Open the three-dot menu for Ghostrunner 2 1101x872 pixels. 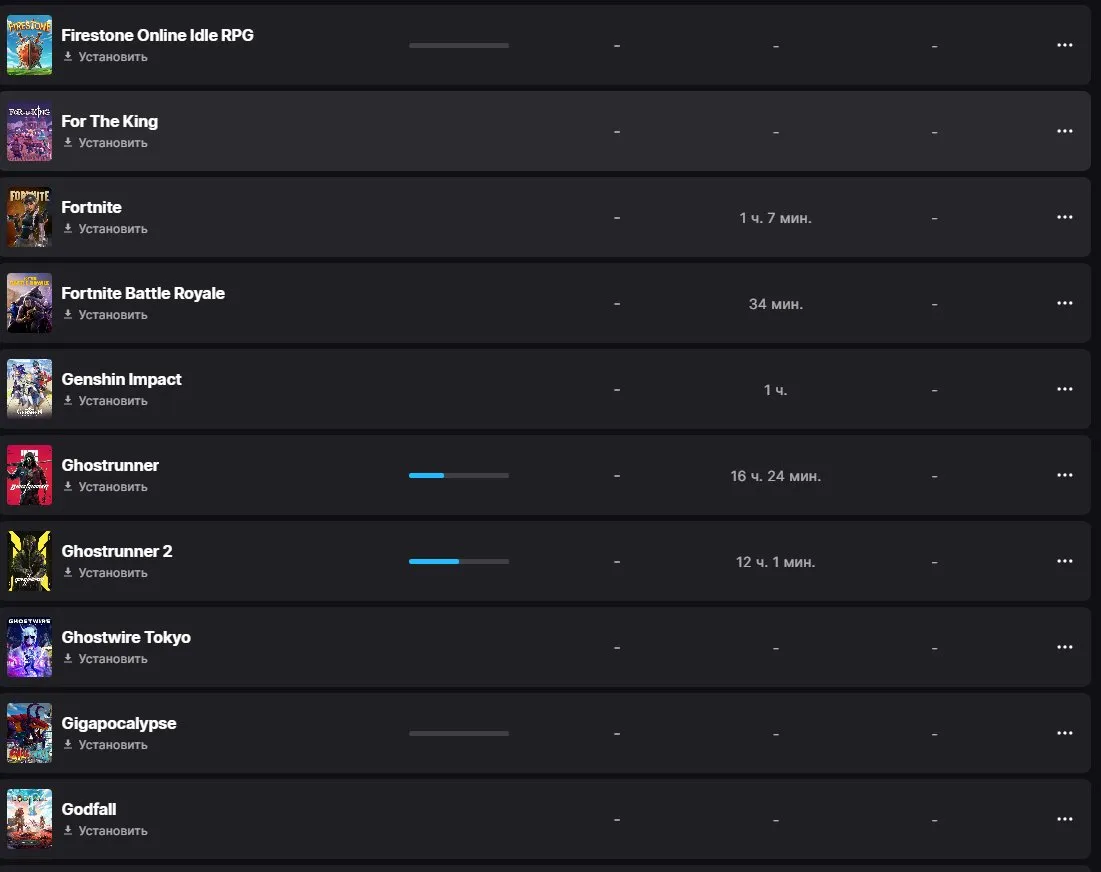[x=1064, y=561]
